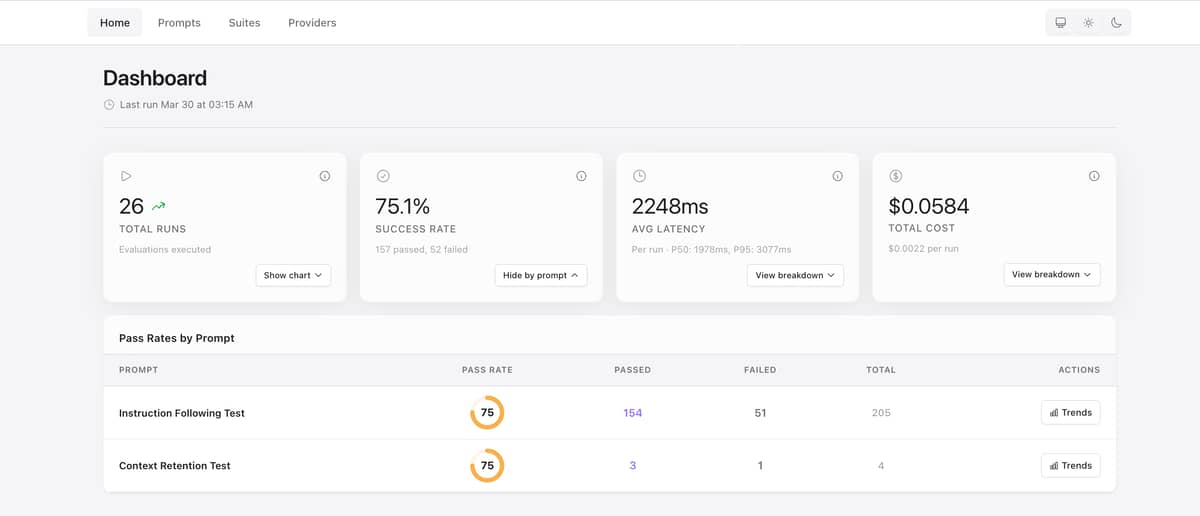Click passed count 154 link
The width and height of the screenshot is (1200, 516).
632,413
